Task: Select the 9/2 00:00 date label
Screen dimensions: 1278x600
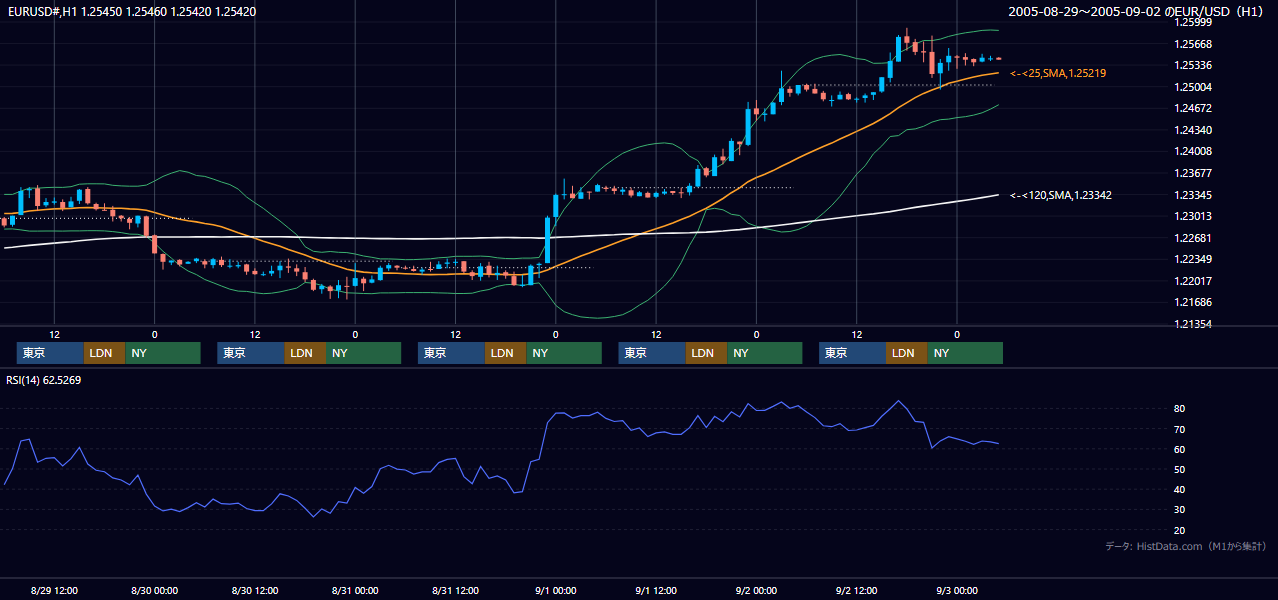Action: point(756,591)
